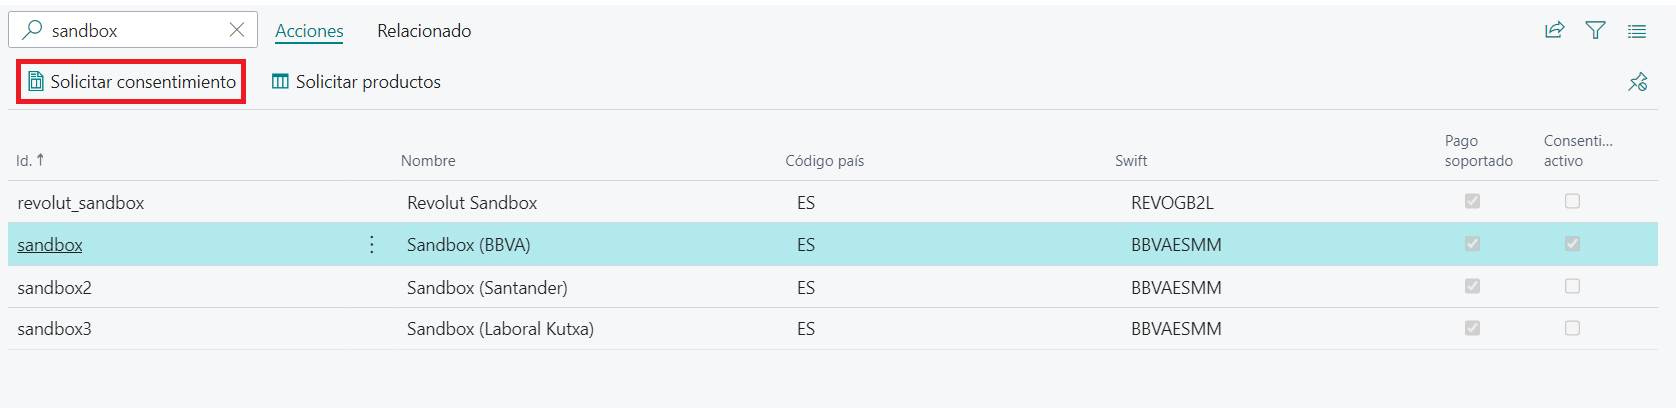
Task: Open the Swift column header menu
Action: [x=1131, y=161]
